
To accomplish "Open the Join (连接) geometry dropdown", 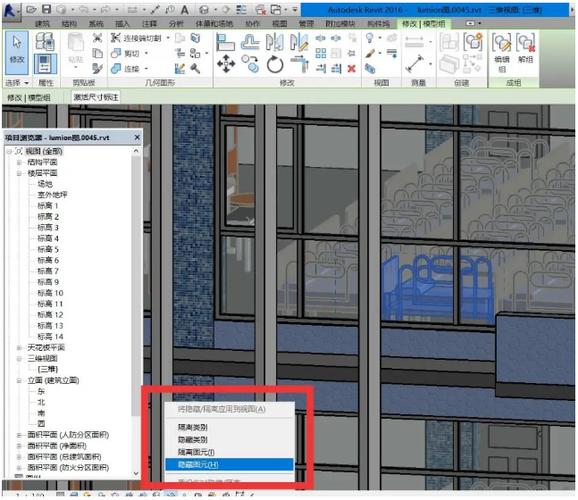I will pyautogui.click(x=146, y=69).
